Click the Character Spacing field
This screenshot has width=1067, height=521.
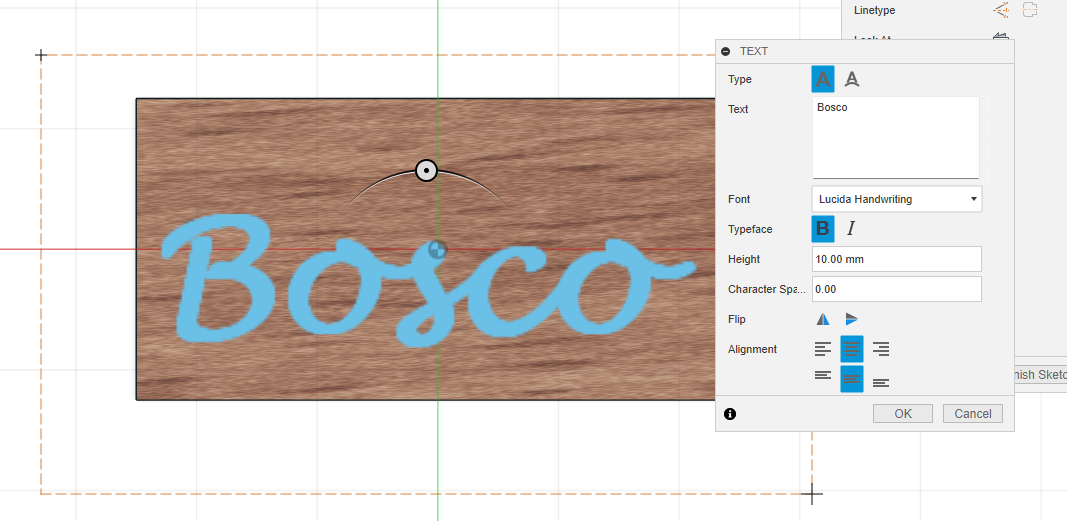pos(896,289)
